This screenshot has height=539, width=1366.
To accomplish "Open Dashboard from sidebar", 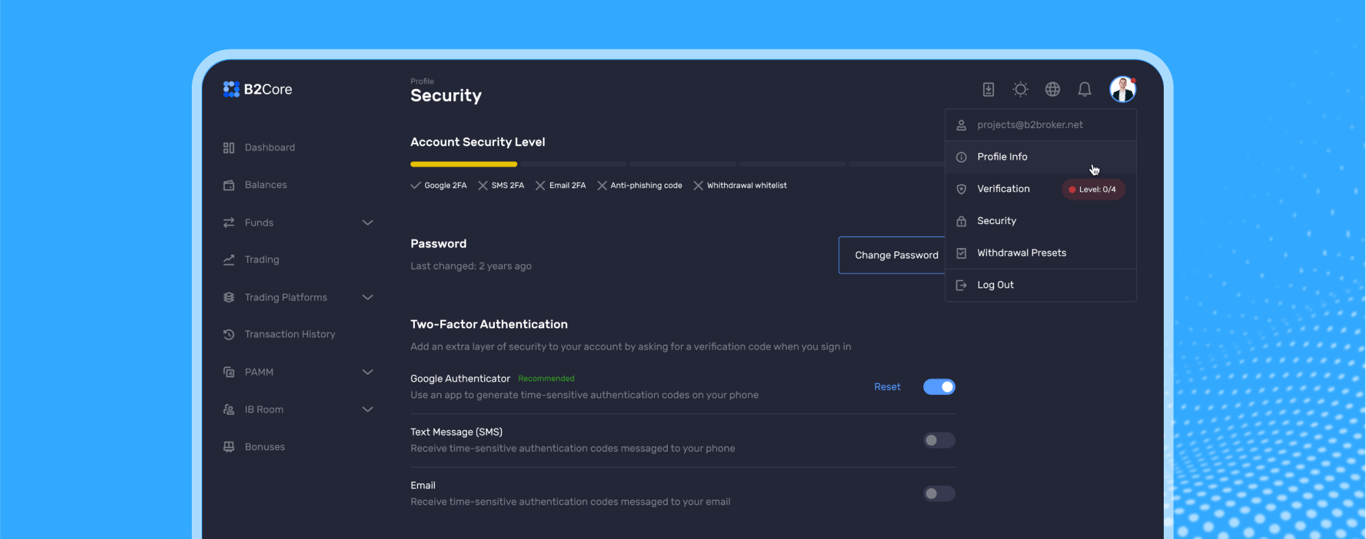I will (269, 147).
